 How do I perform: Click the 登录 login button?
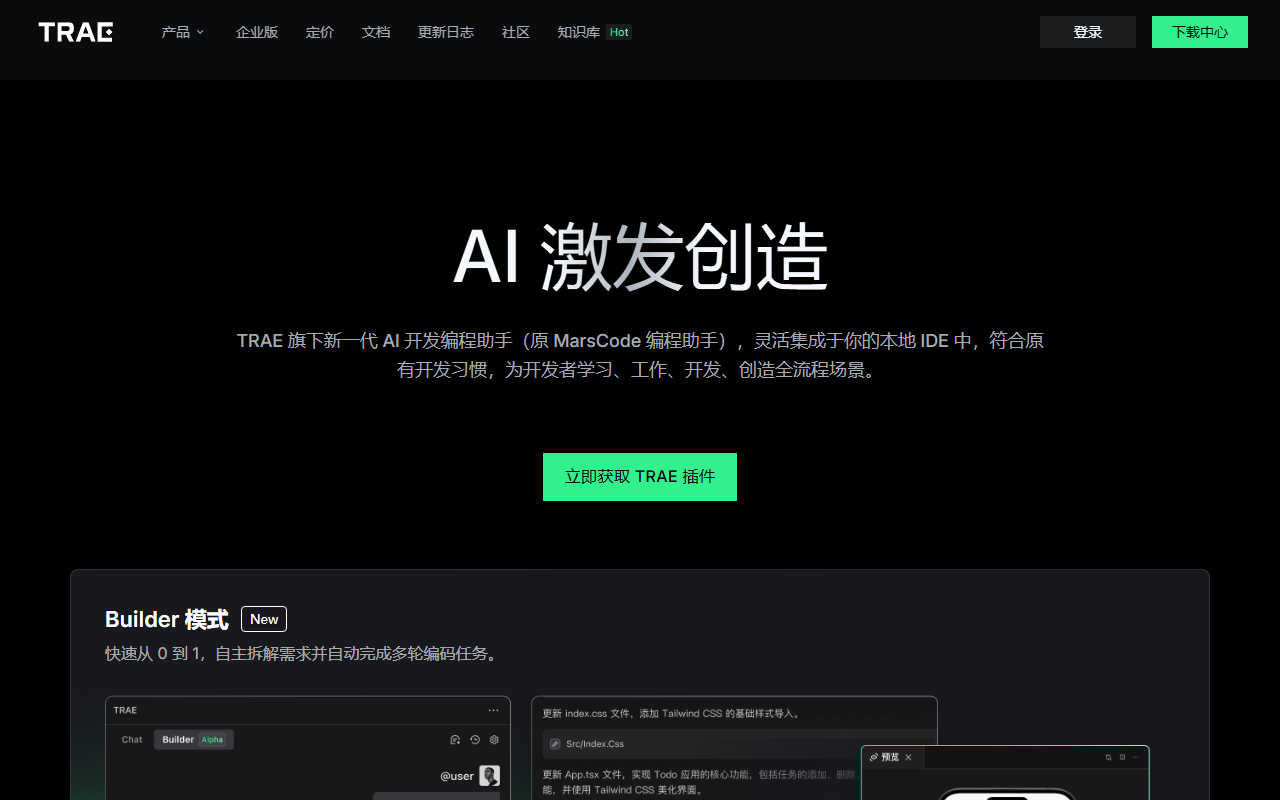(x=1088, y=32)
